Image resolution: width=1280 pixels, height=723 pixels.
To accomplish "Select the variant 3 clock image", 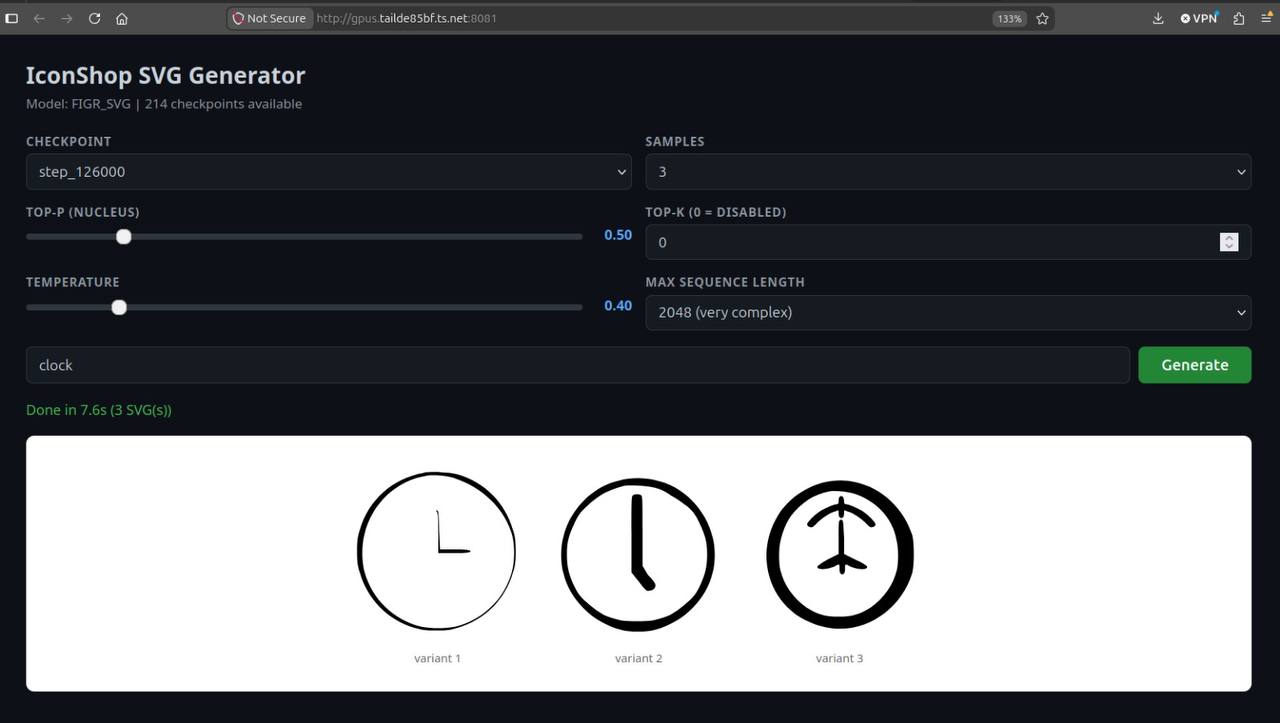I will (x=840, y=553).
